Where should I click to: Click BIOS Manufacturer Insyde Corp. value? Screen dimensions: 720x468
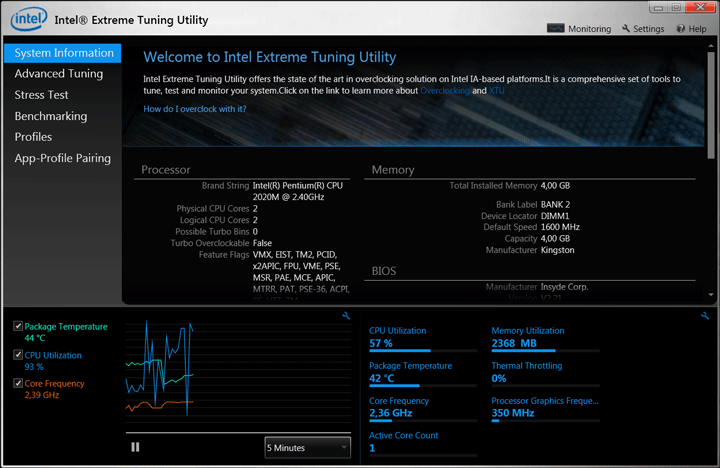point(564,287)
